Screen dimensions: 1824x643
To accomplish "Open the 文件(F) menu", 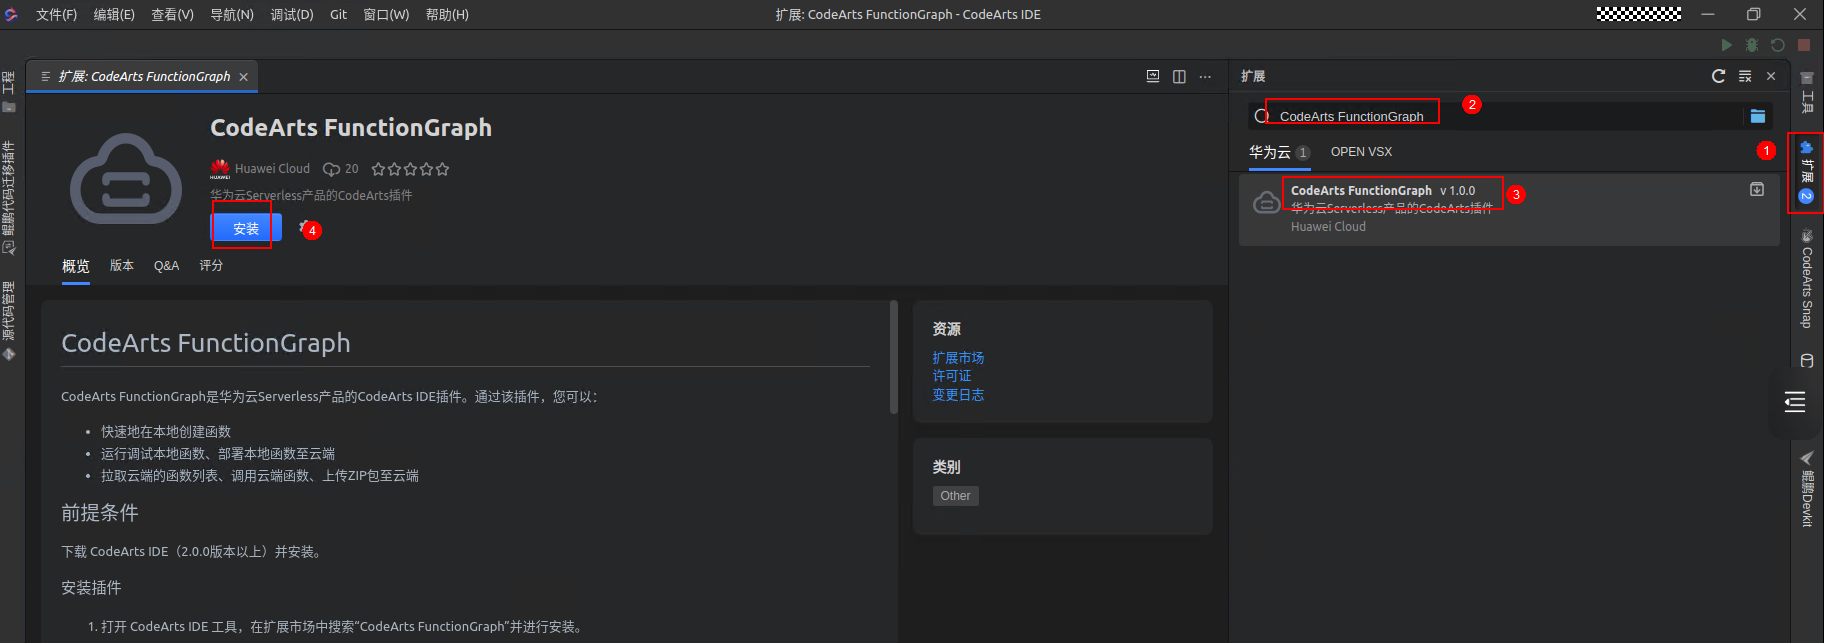I will 56,14.
